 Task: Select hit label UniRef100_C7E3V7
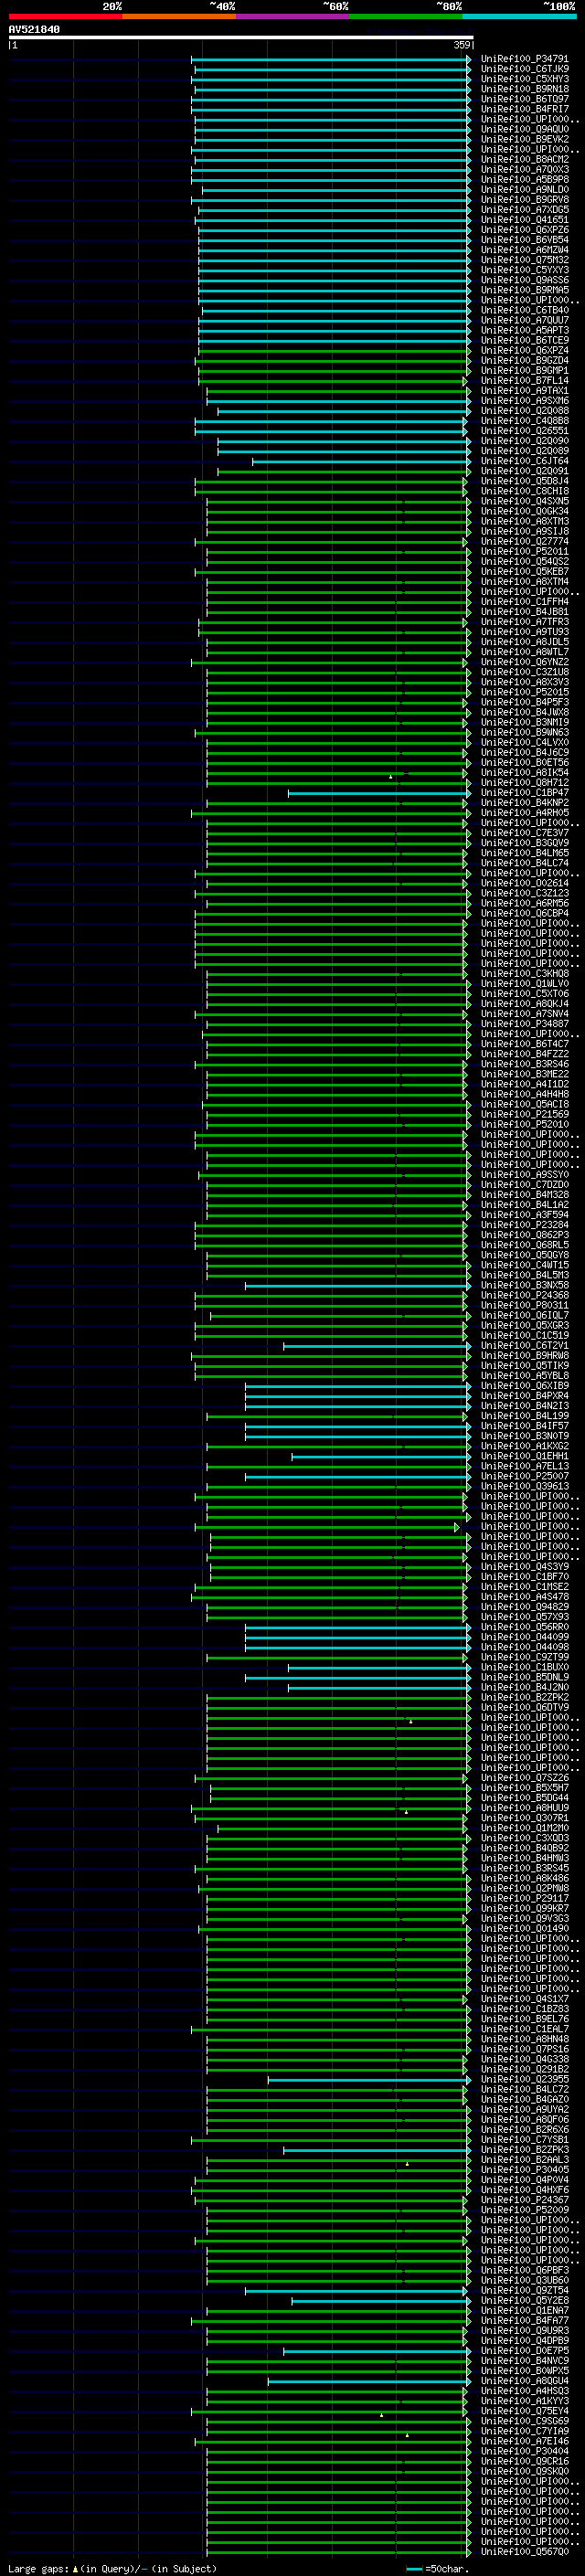(524, 833)
